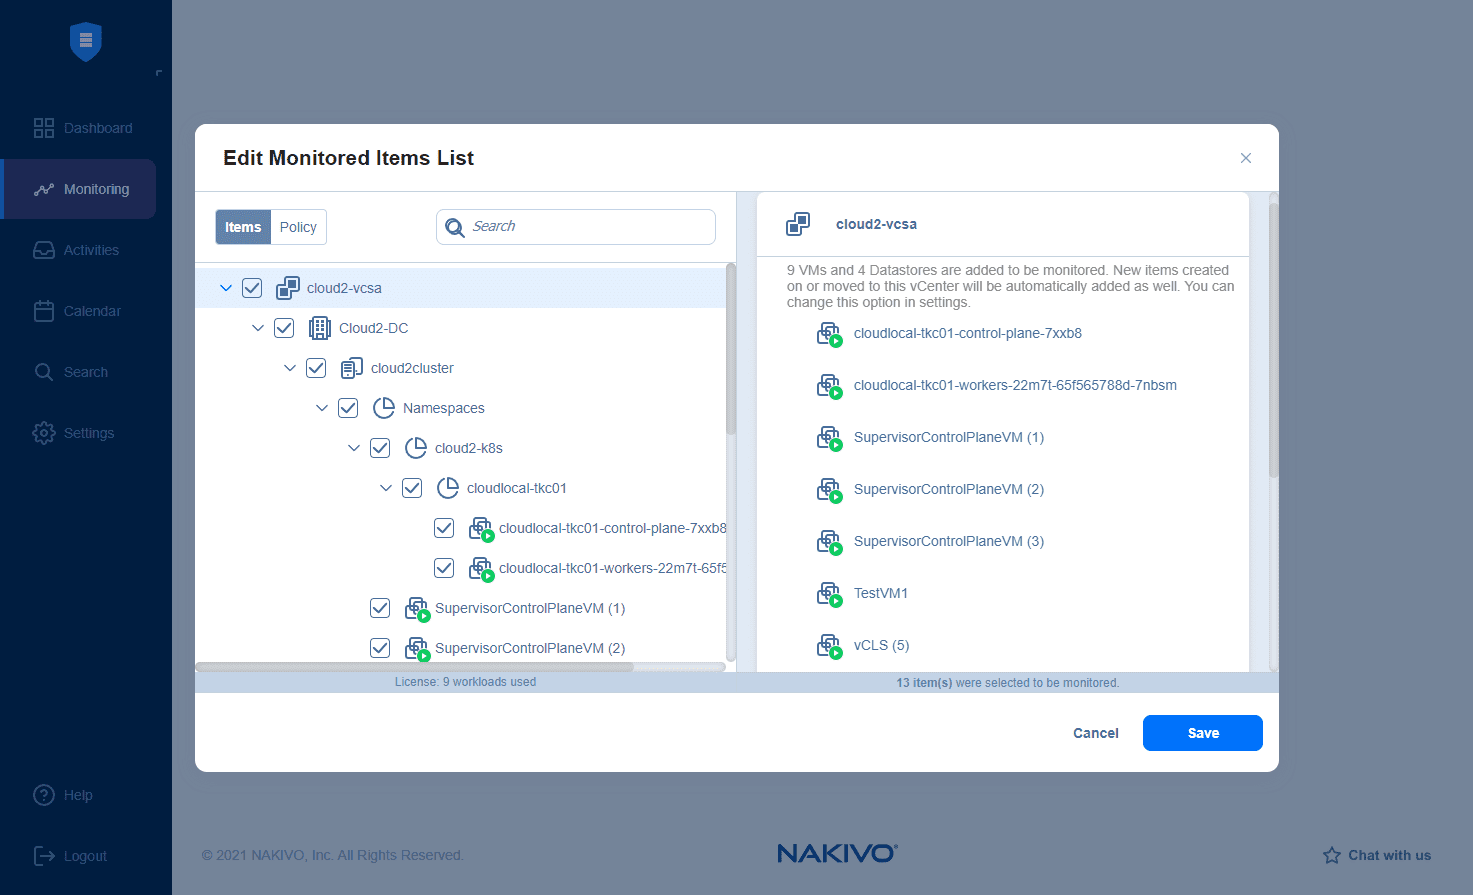This screenshot has height=895, width=1473.
Task: Uncheck the cloud2-k8s checkbox
Action: click(x=380, y=448)
